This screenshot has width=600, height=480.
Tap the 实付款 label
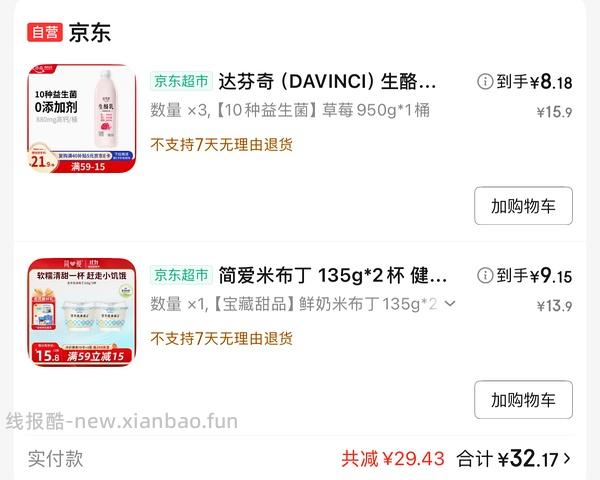pyautogui.click(x=55, y=459)
